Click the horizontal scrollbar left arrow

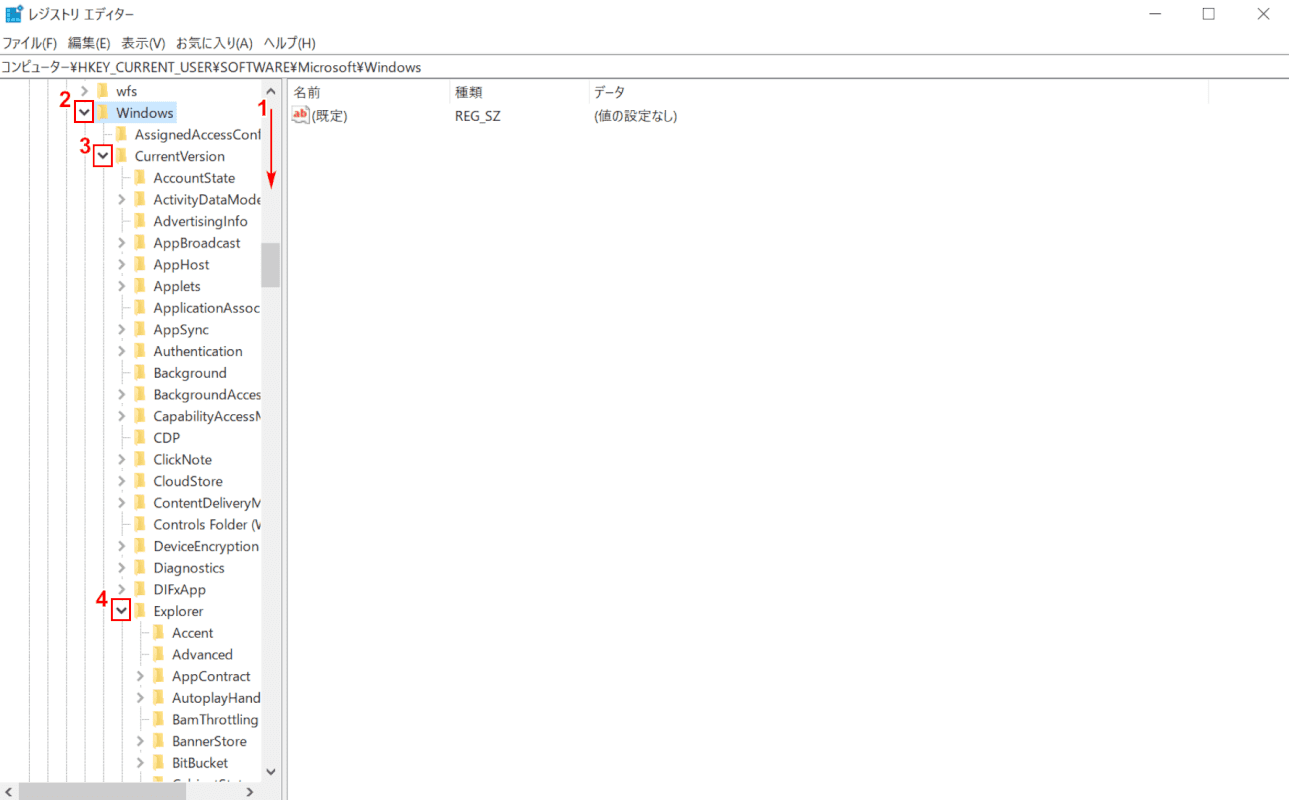click(9, 791)
